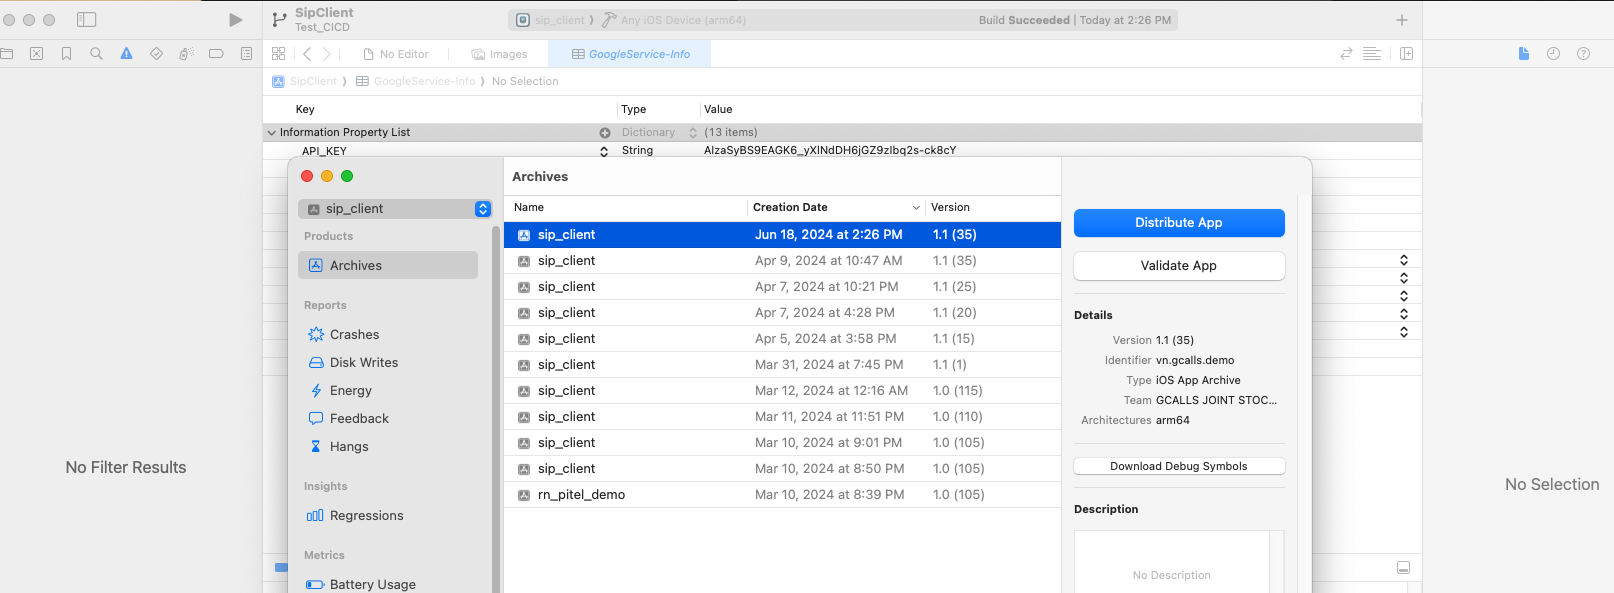
Task: Open the Find navigator magnifier icon
Action: click(x=96, y=54)
